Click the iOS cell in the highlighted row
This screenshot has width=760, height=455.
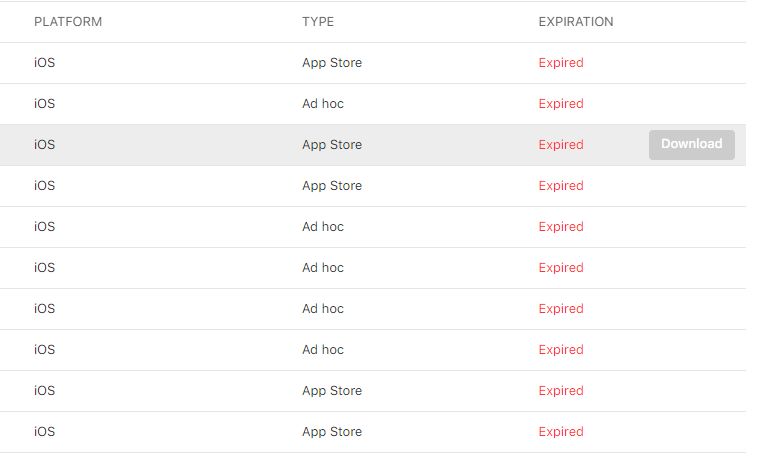(x=45, y=145)
